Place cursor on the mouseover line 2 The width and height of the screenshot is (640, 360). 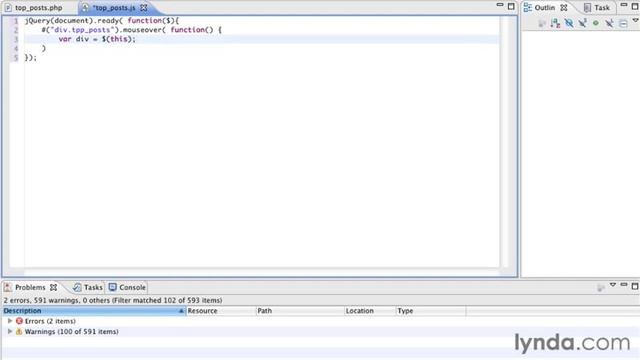(131, 30)
